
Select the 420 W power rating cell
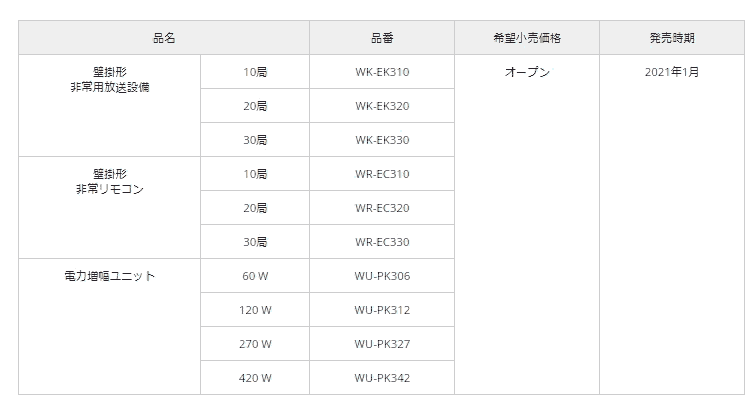[x=255, y=378]
